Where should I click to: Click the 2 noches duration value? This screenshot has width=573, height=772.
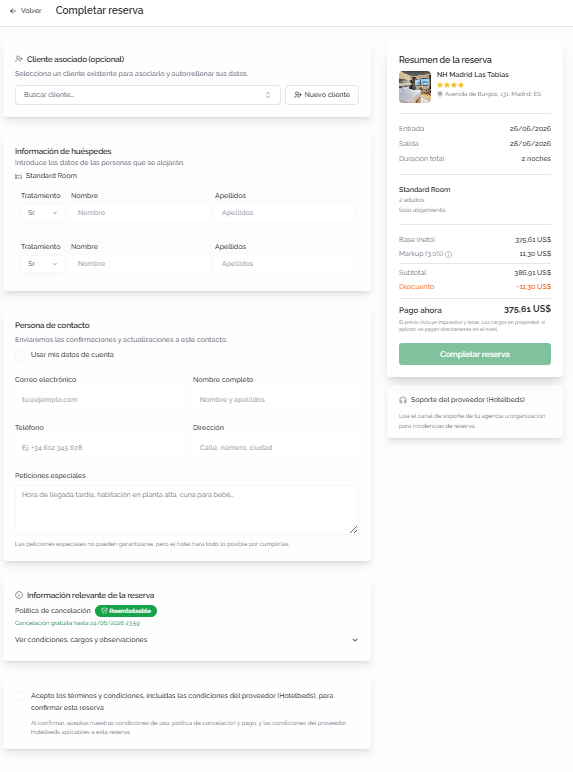coord(536,159)
